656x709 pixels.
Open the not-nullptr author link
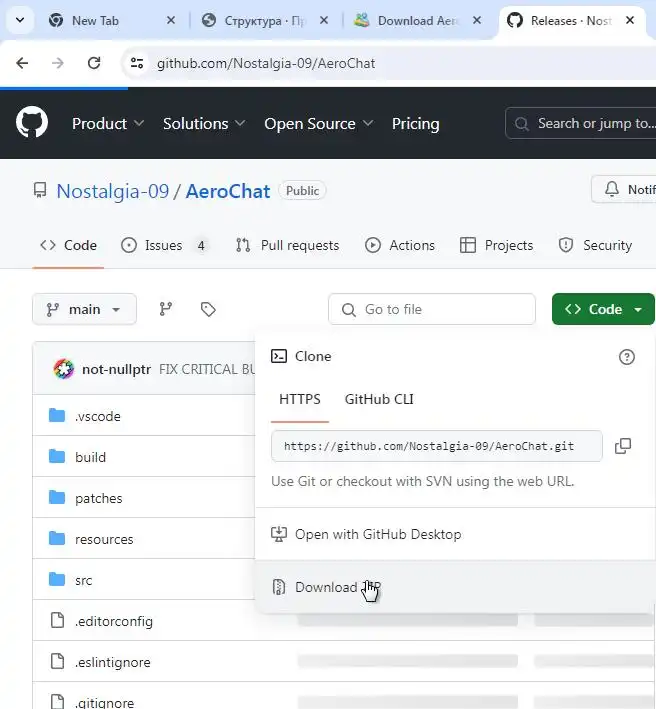pyautogui.click(x=116, y=369)
